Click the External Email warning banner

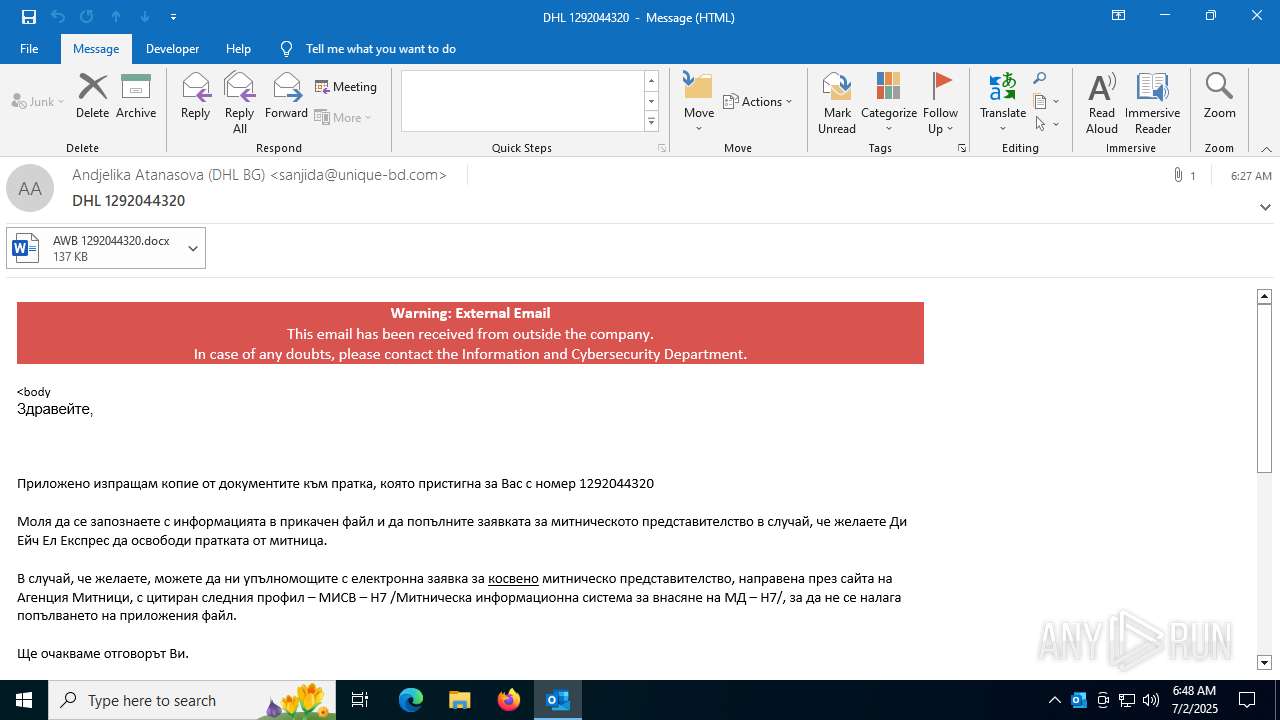tap(470, 333)
